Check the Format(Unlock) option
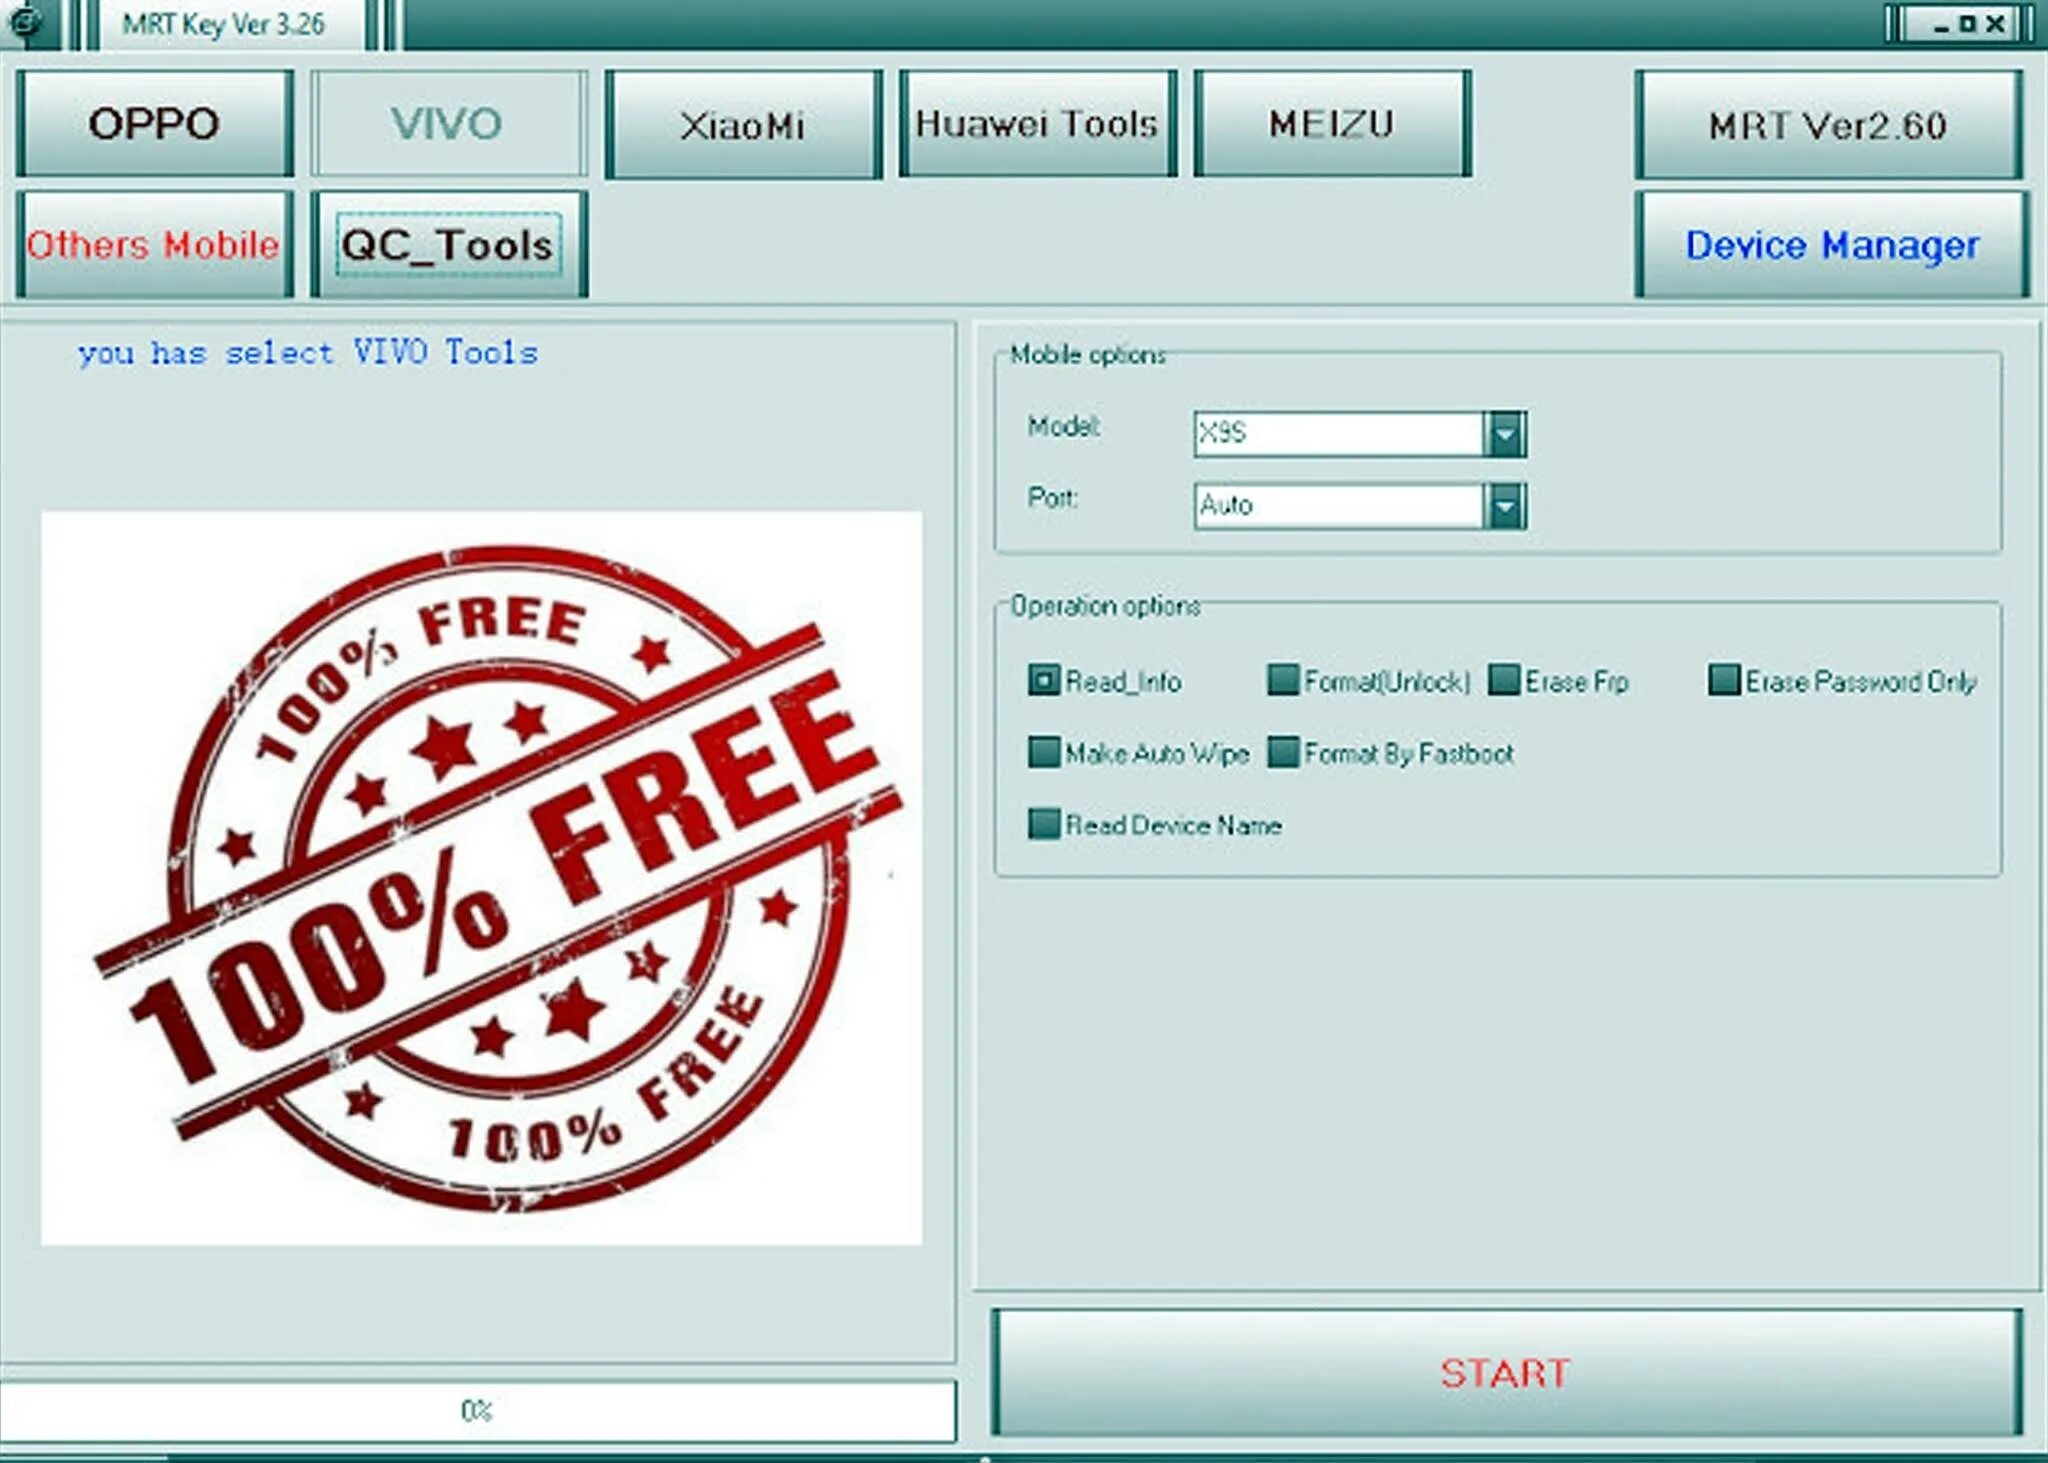Image resolution: width=2048 pixels, height=1463 pixels. [x=1281, y=680]
